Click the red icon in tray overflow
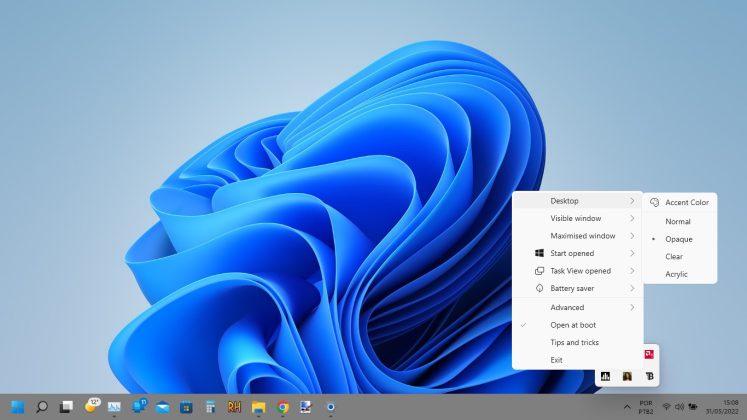 pyautogui.click(x=649, y=354)
